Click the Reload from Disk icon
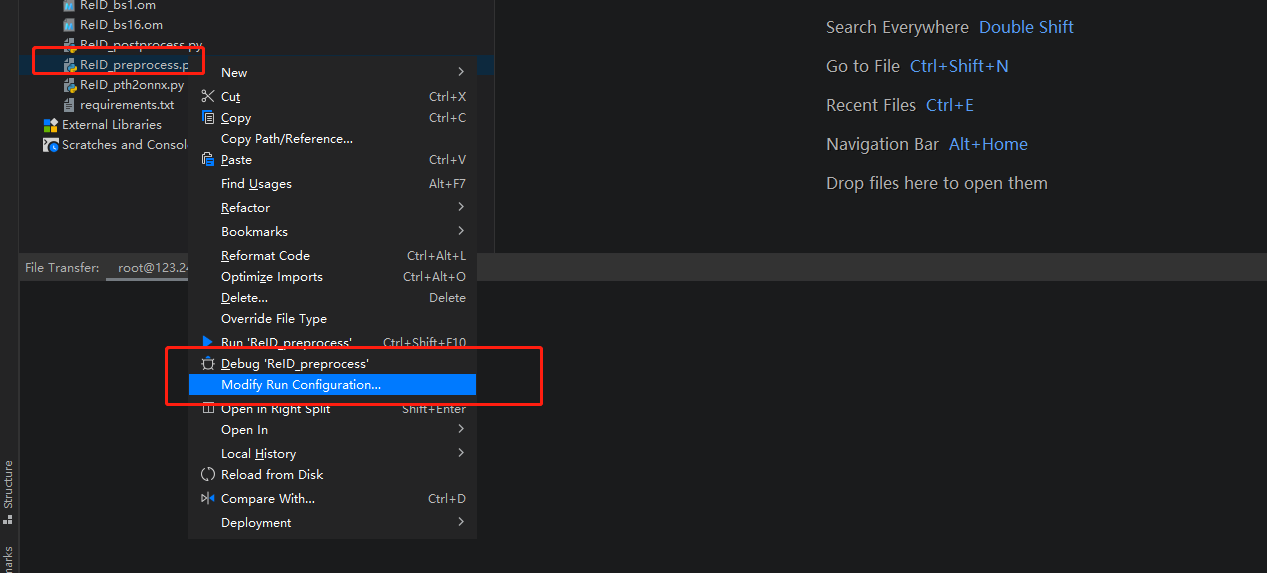This screenshot has width=1267, height=573. 208,474
